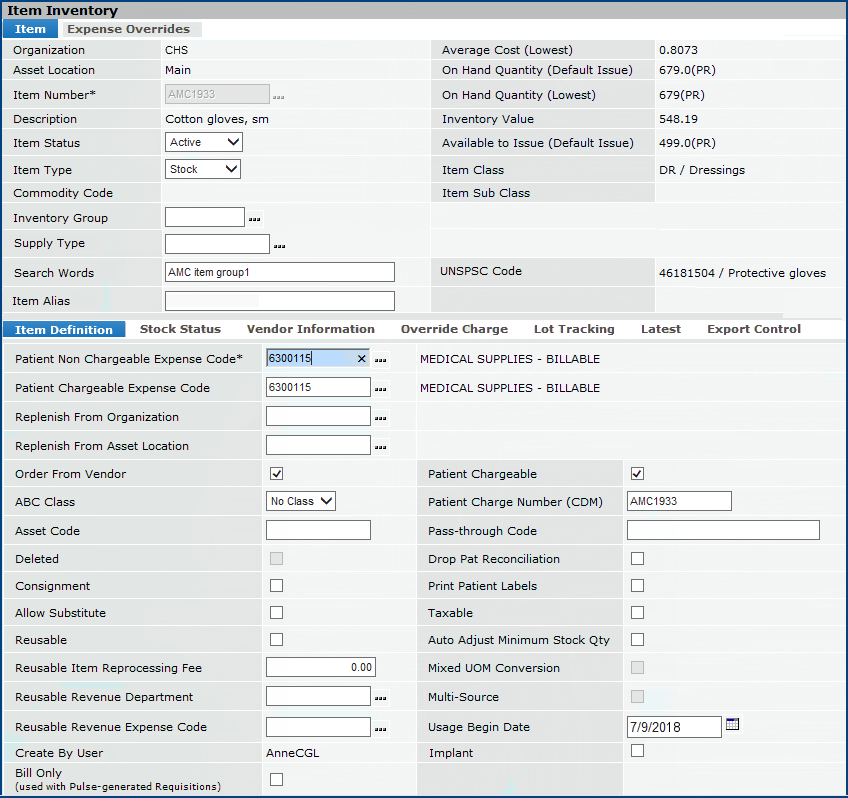This screenshot has height=798, width=848.
Task: Open the Vendor Information tab
Action: pos(310,329)
